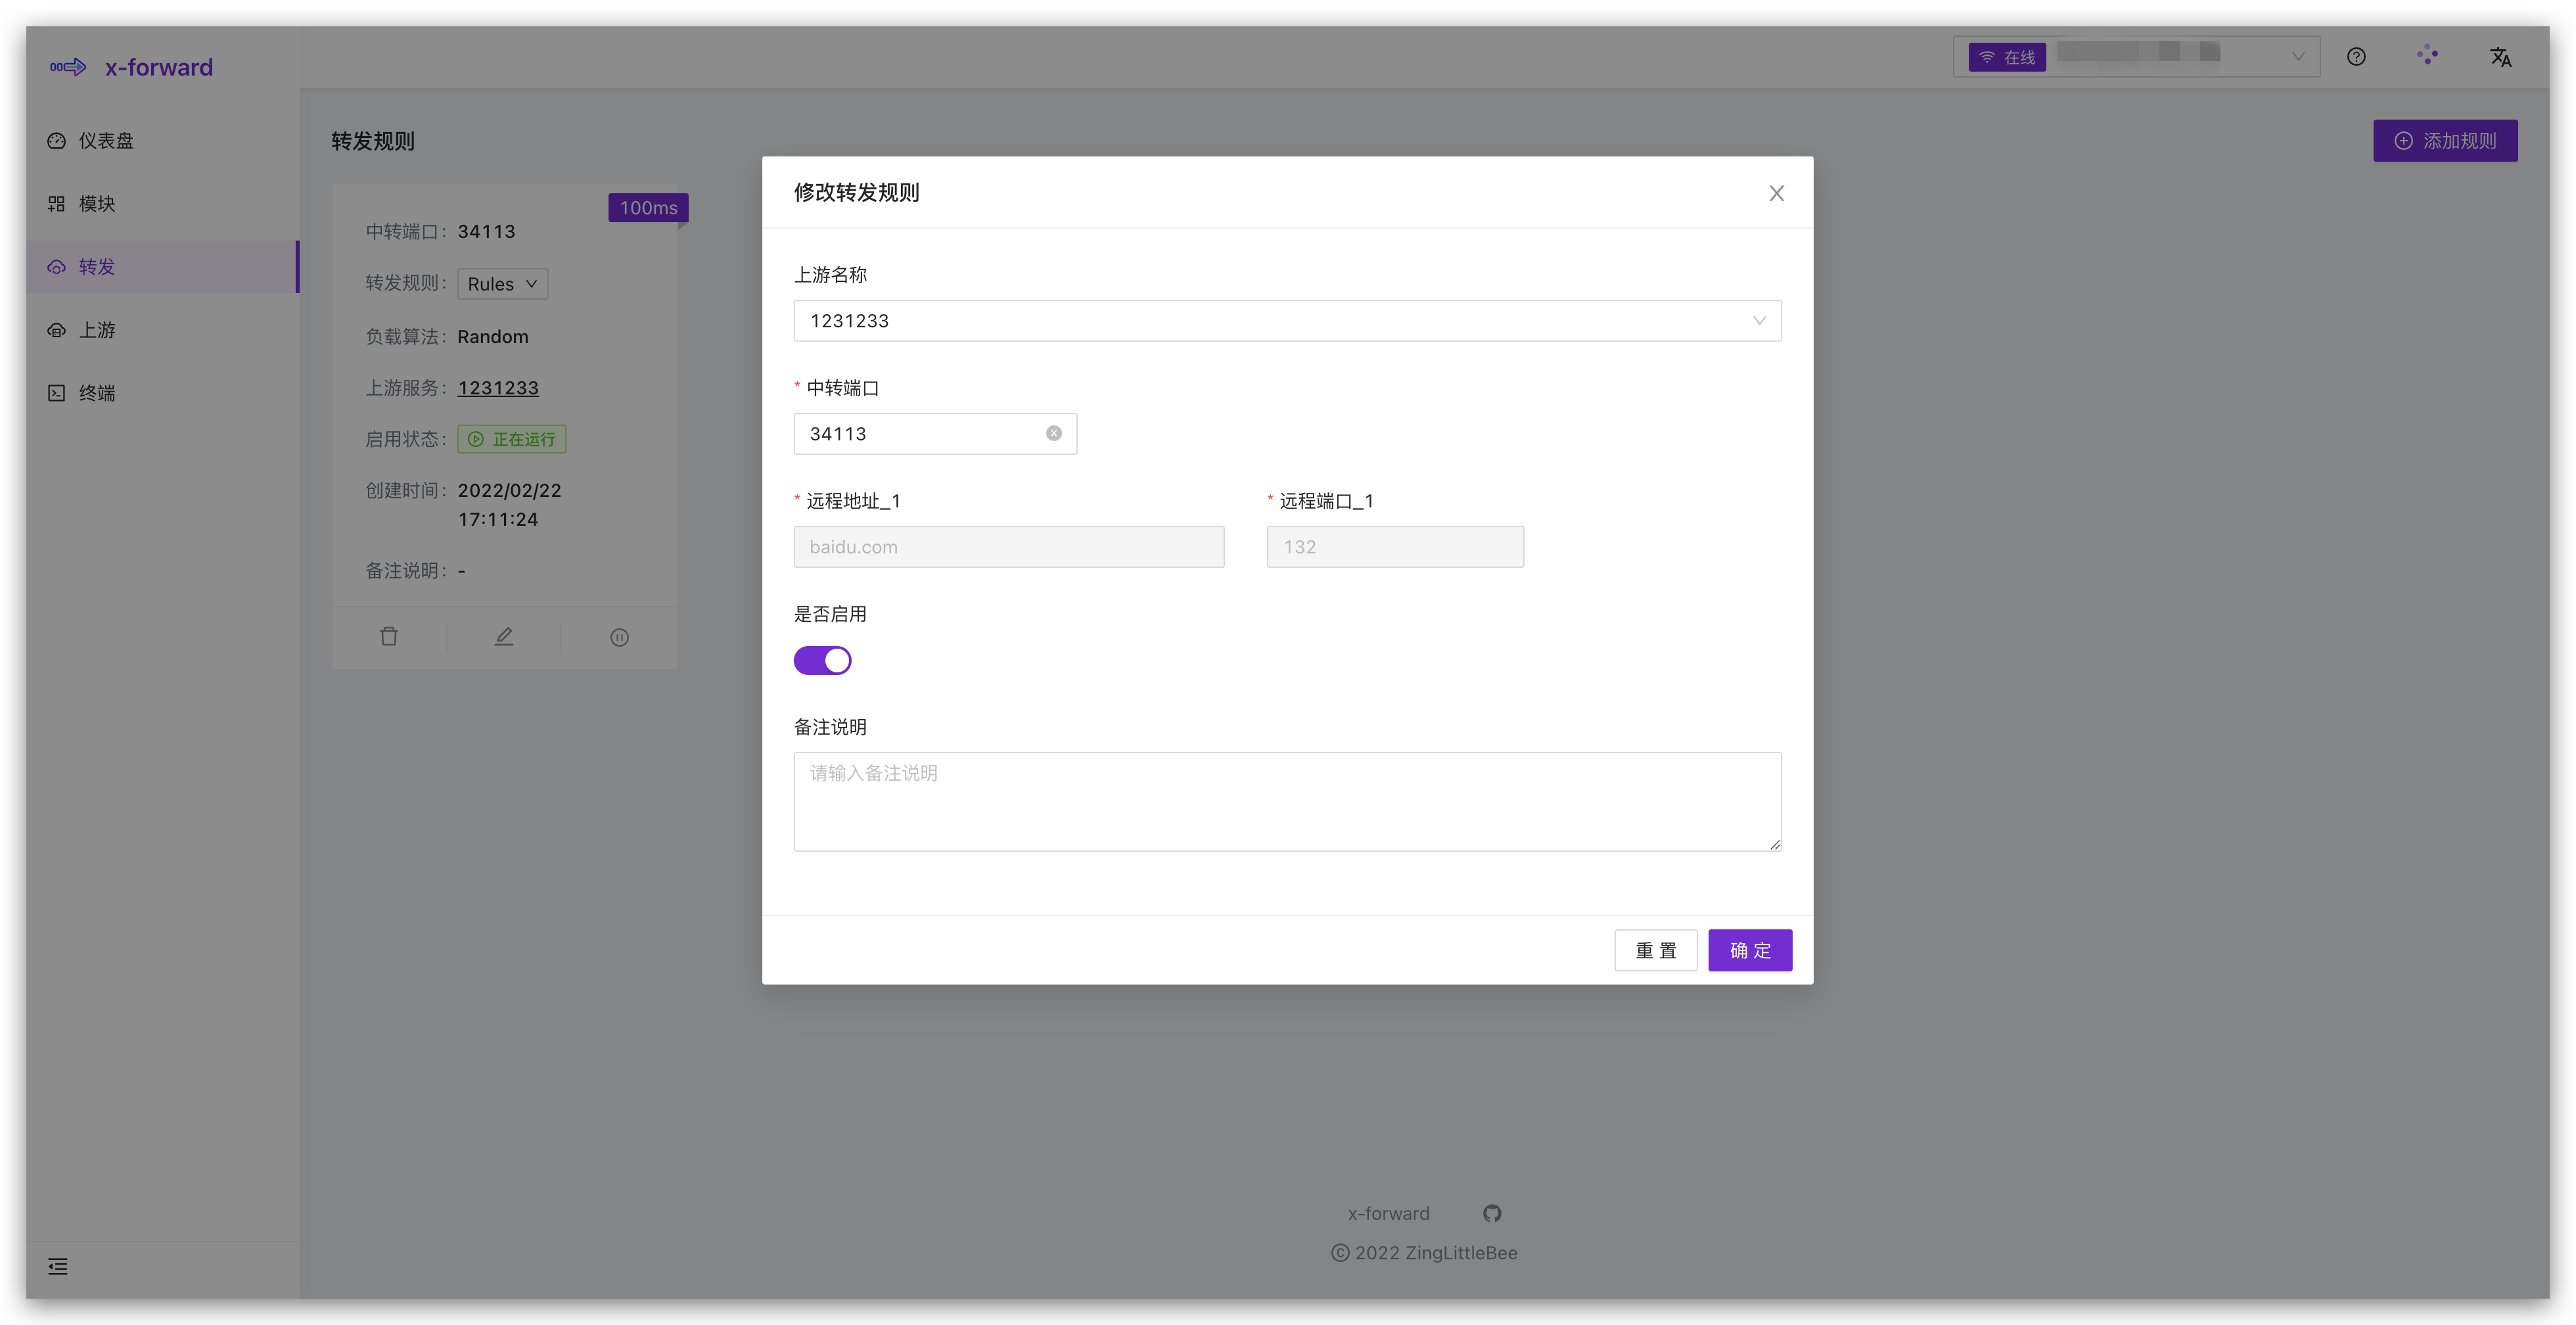Click the pause icon on the rule card

pos(619,637)
